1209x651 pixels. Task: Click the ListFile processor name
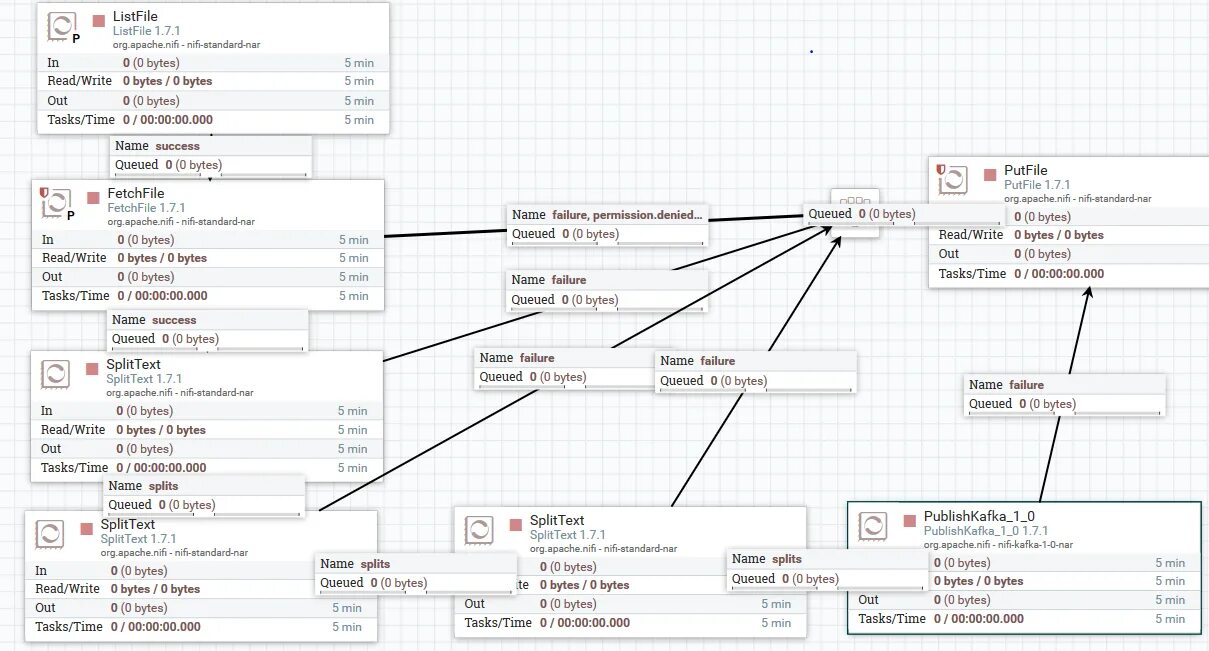tap(135, 17)
